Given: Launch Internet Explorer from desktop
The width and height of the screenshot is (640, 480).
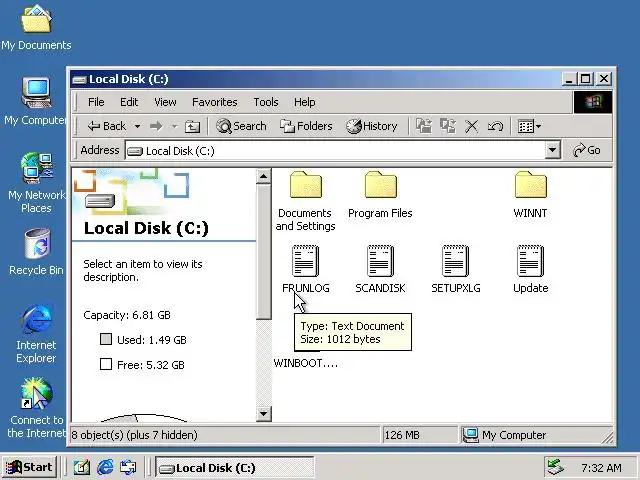Looking at the screenshot, I should pos(36,333).
